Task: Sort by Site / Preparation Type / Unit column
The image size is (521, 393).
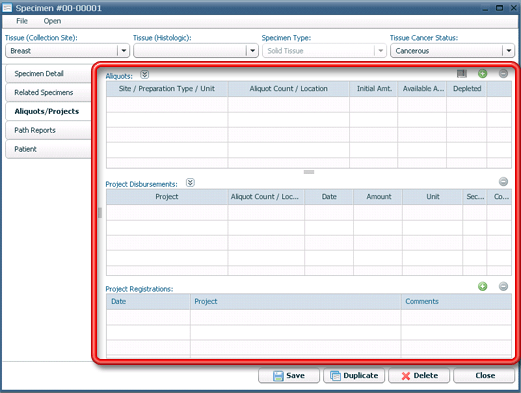Action: tap(167, 89)
